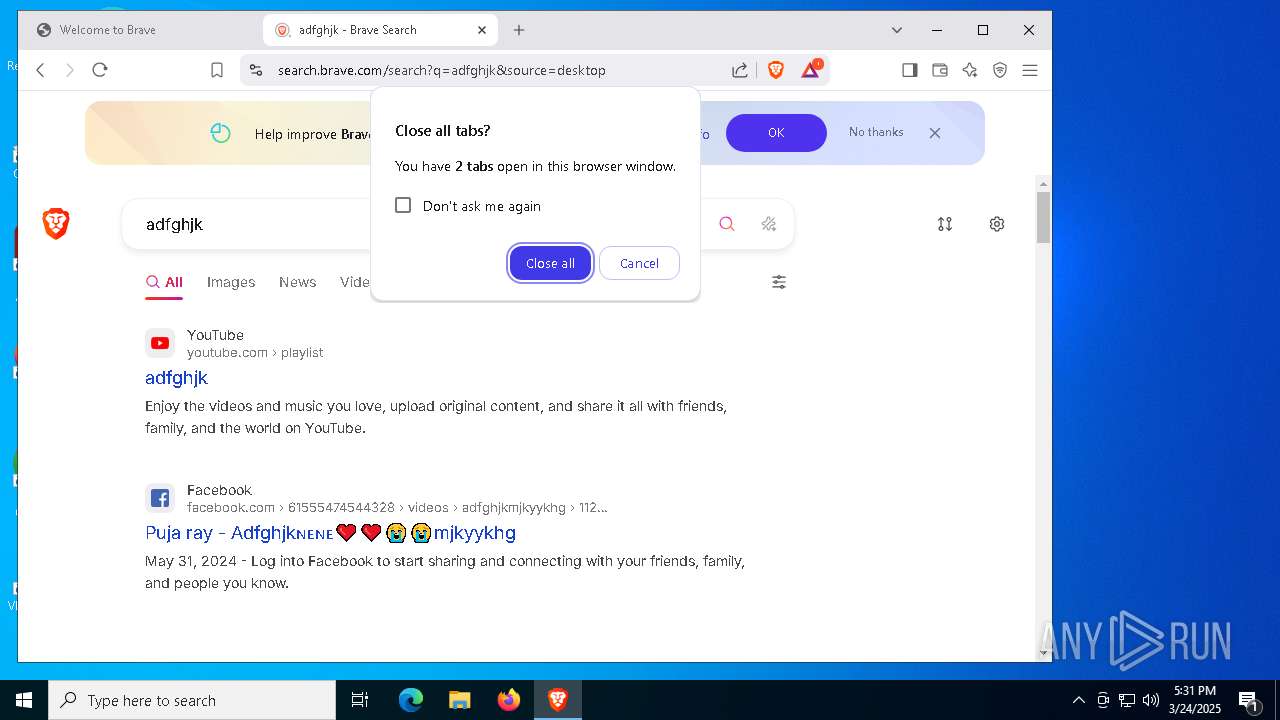1280x720 pixels.
Task: Reload the current page
Action: pos(100,70)
